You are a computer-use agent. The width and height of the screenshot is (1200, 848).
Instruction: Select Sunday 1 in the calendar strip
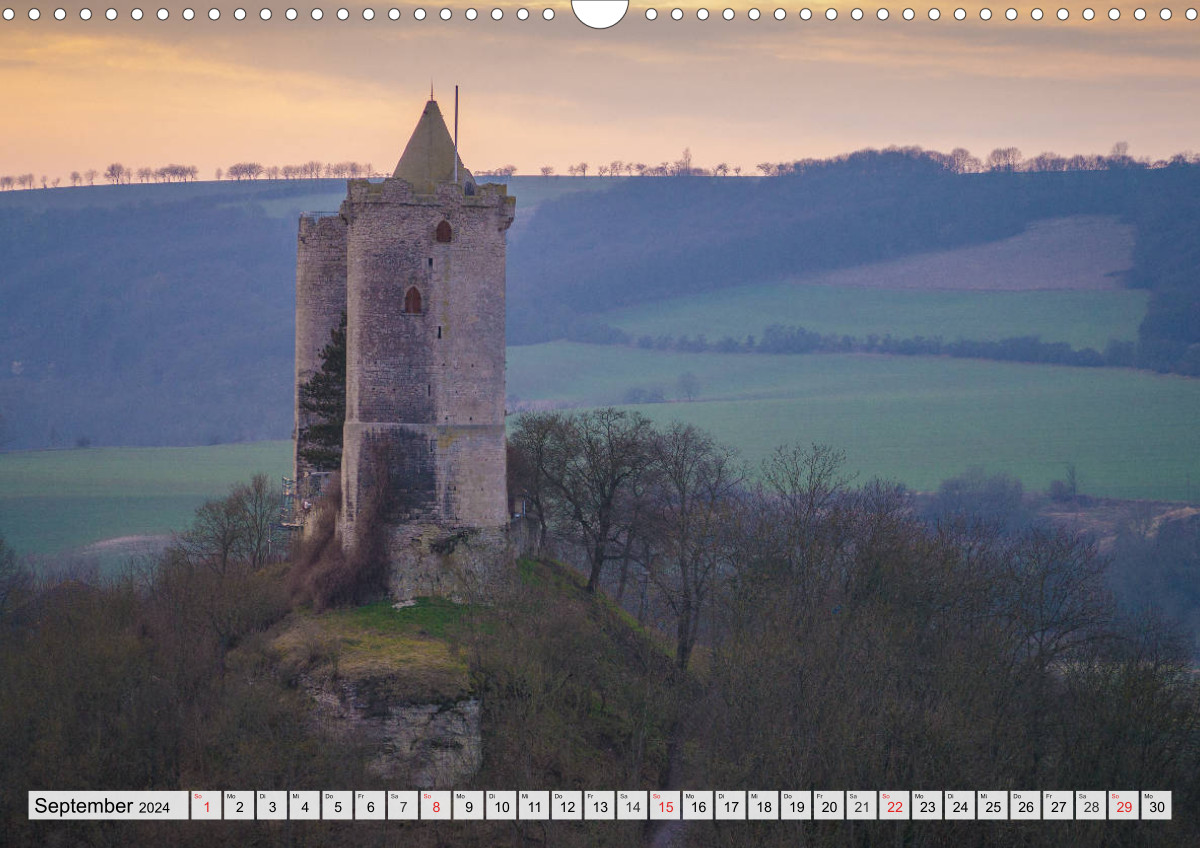(x=206, y=806)
